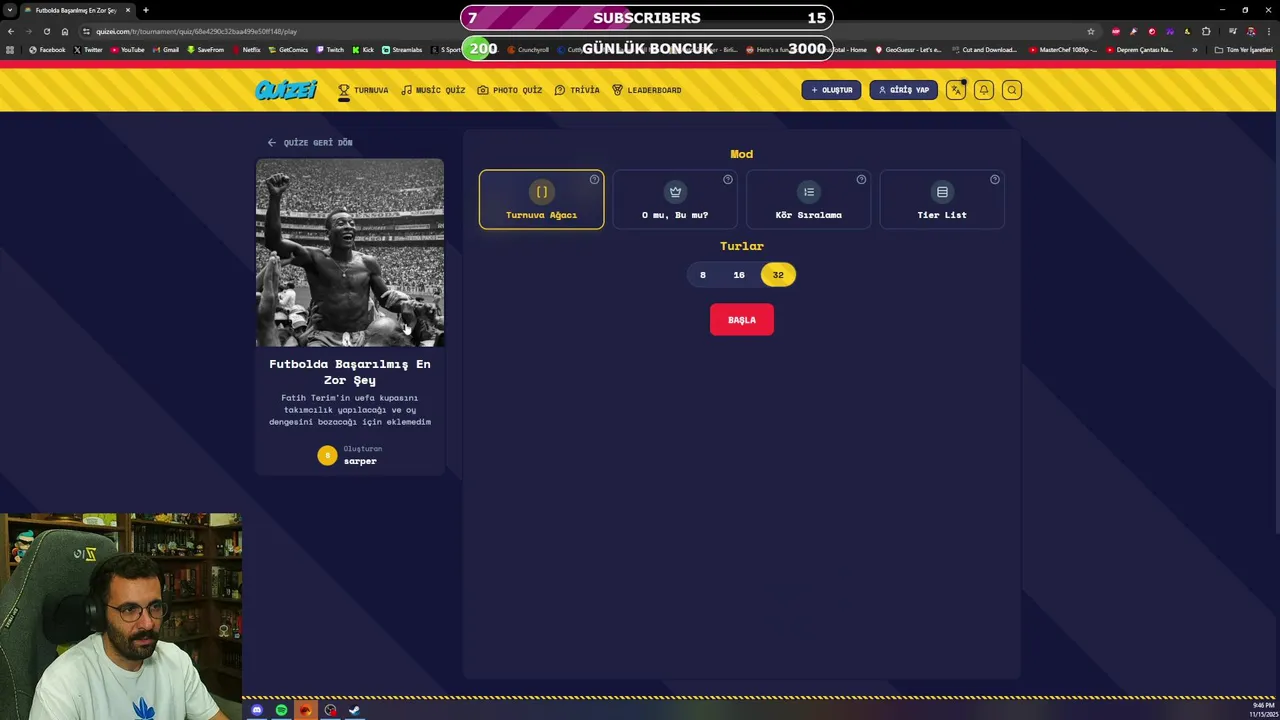Open Spotify from the taskbar
1280x720 pixels.
(x=281, y=710)
